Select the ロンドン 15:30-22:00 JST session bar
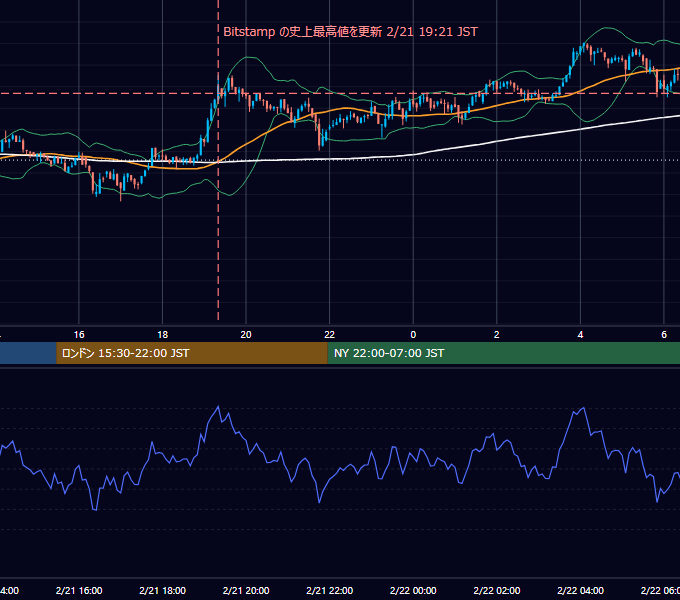 pyautogui.click(x=192, y=353)
